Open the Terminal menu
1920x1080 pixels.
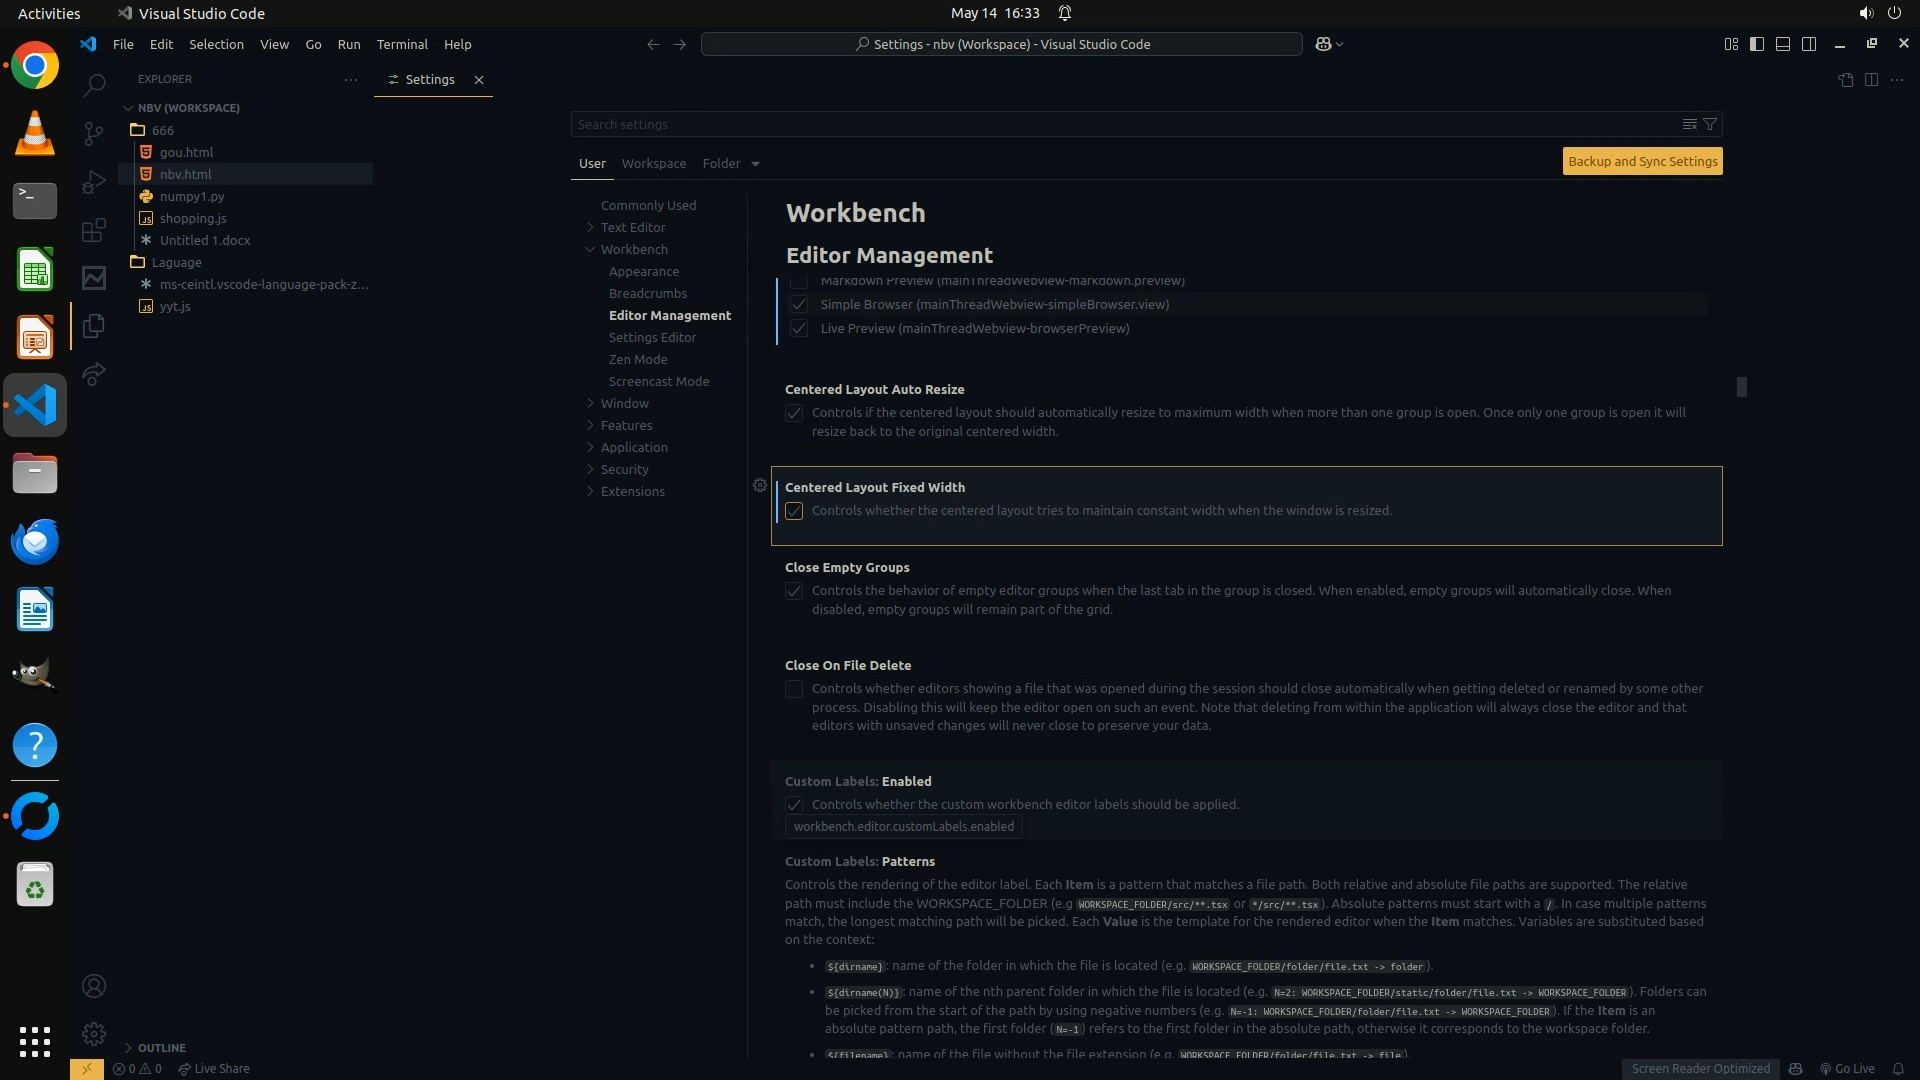coord(402,44)
